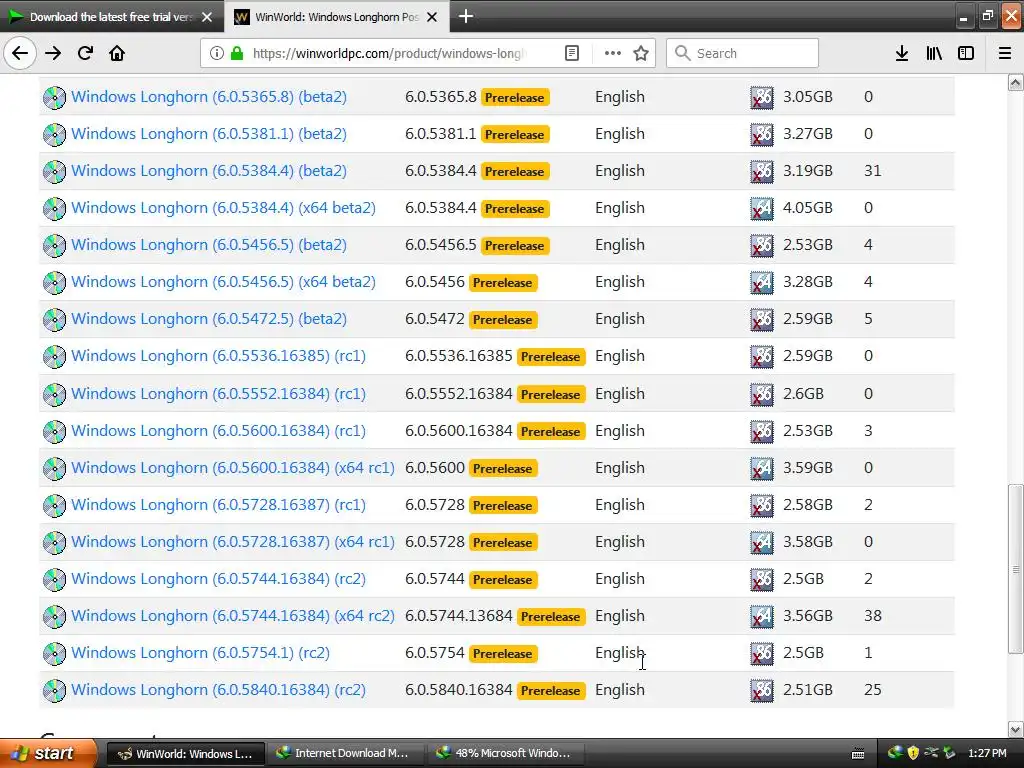
Task: Click download count 38 in x64 rc2 row
Action: tap(872, 616)
